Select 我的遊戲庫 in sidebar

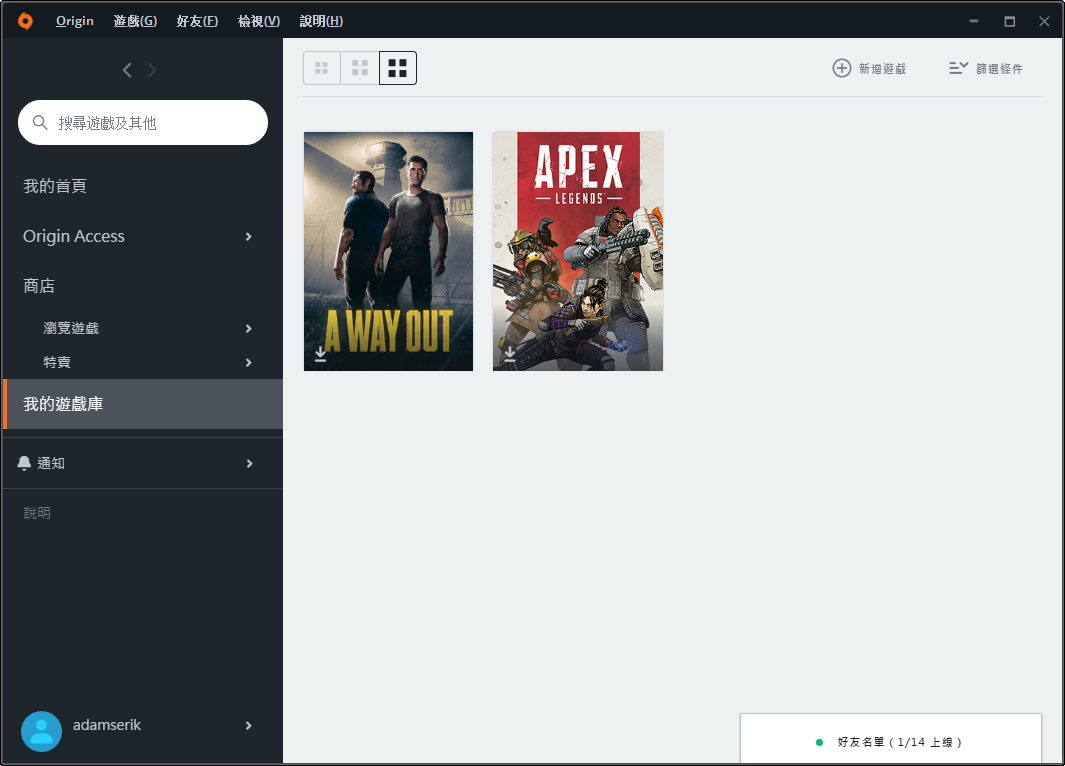[x=143, y=404]
